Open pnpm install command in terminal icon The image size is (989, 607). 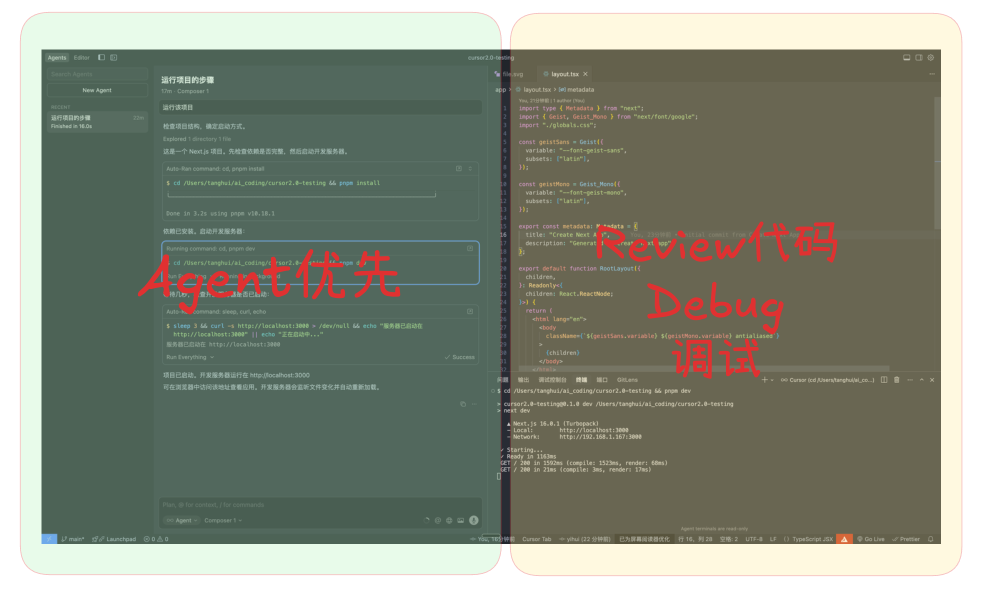pos(459,169)
